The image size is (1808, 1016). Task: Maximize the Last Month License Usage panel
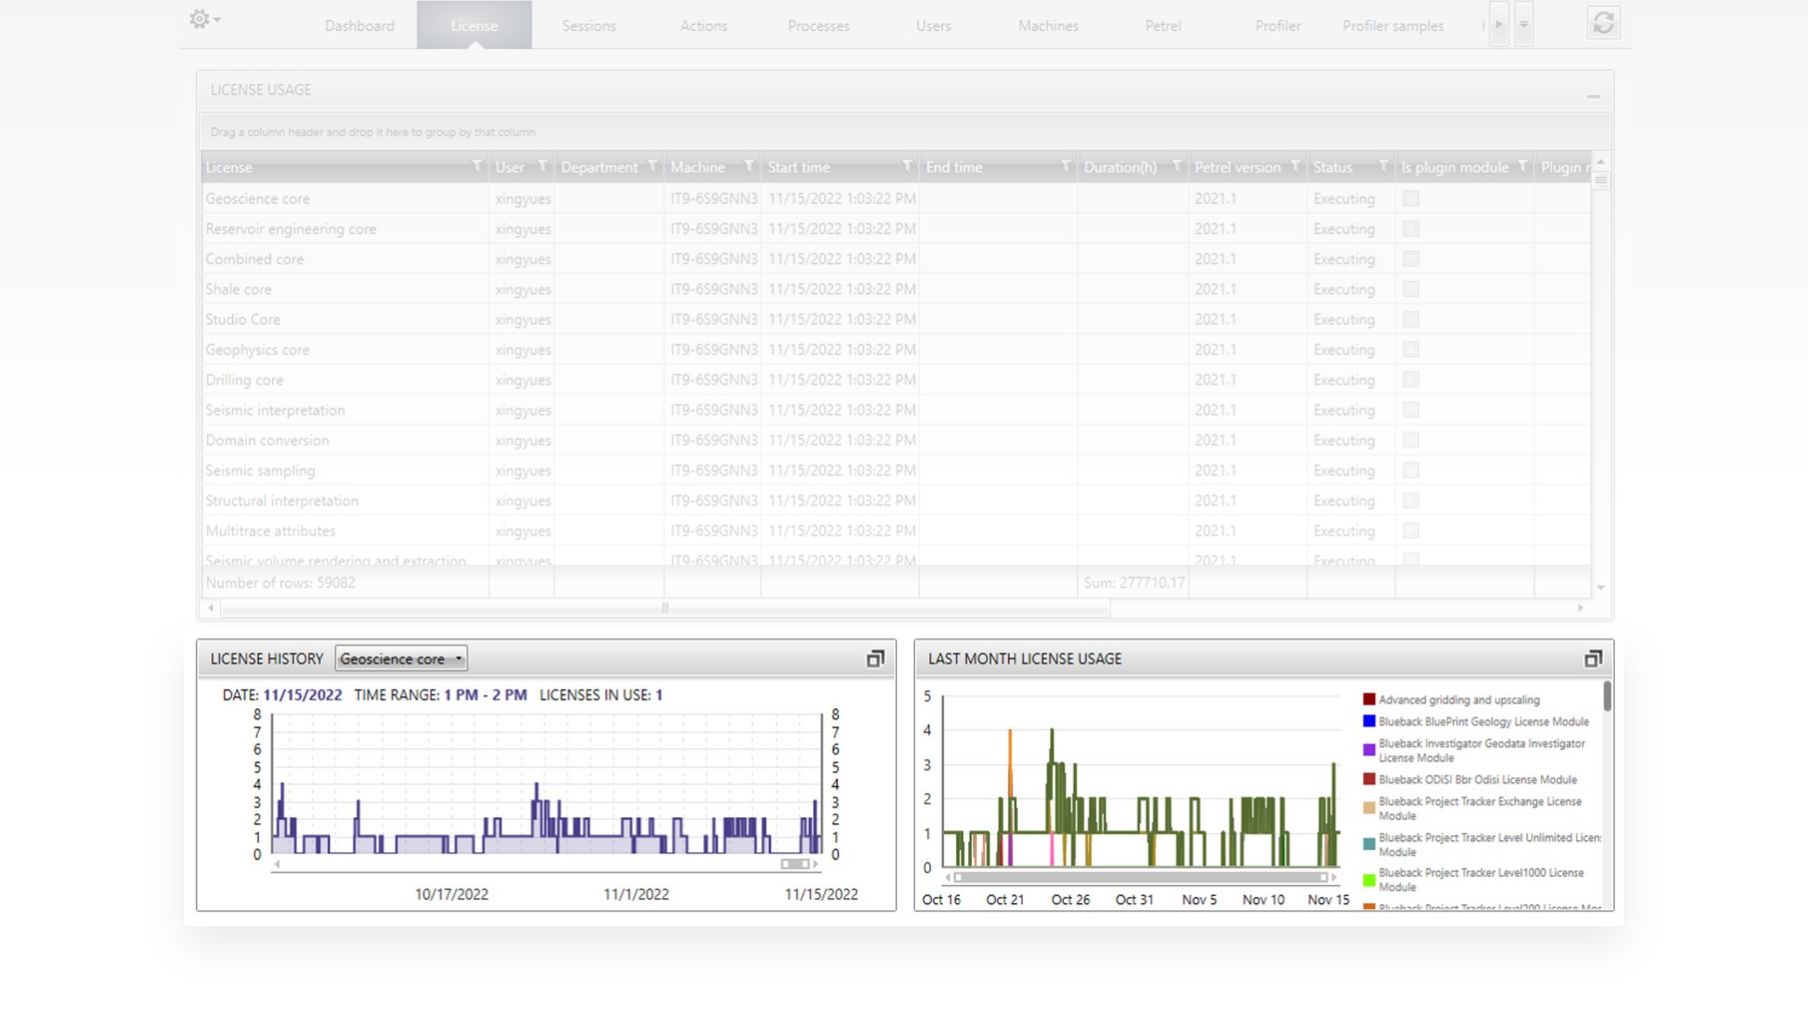pyautogui.click(x=1593, y=658)
